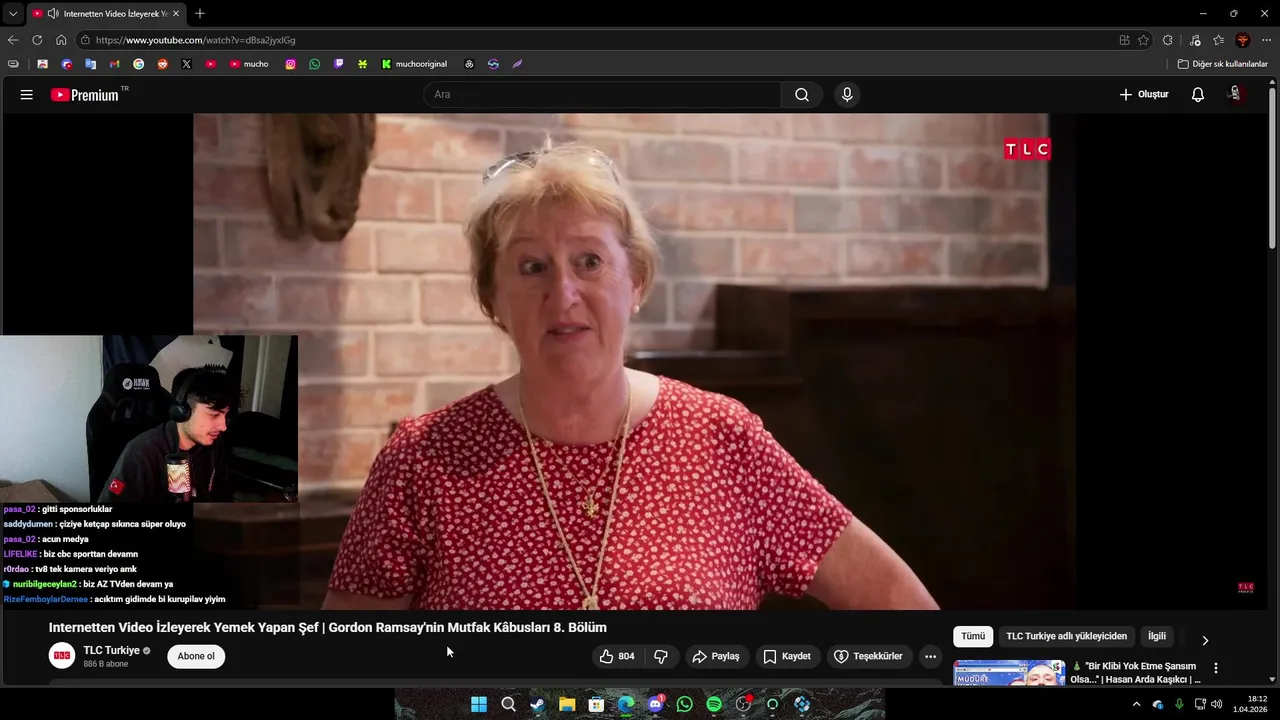The width and height of the screenshot is (1280, 720).
Task: Open the Instagram bookmark
Action: 290,64
